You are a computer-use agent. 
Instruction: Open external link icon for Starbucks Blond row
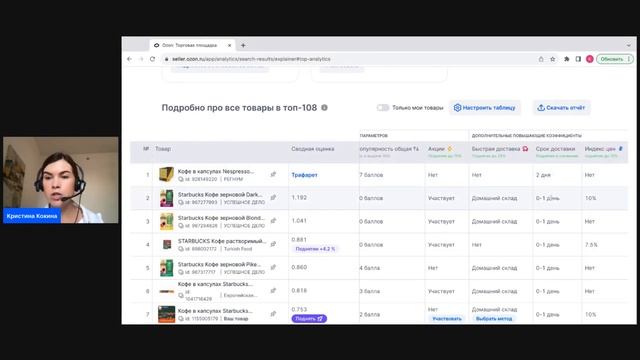tap(273, 221)
